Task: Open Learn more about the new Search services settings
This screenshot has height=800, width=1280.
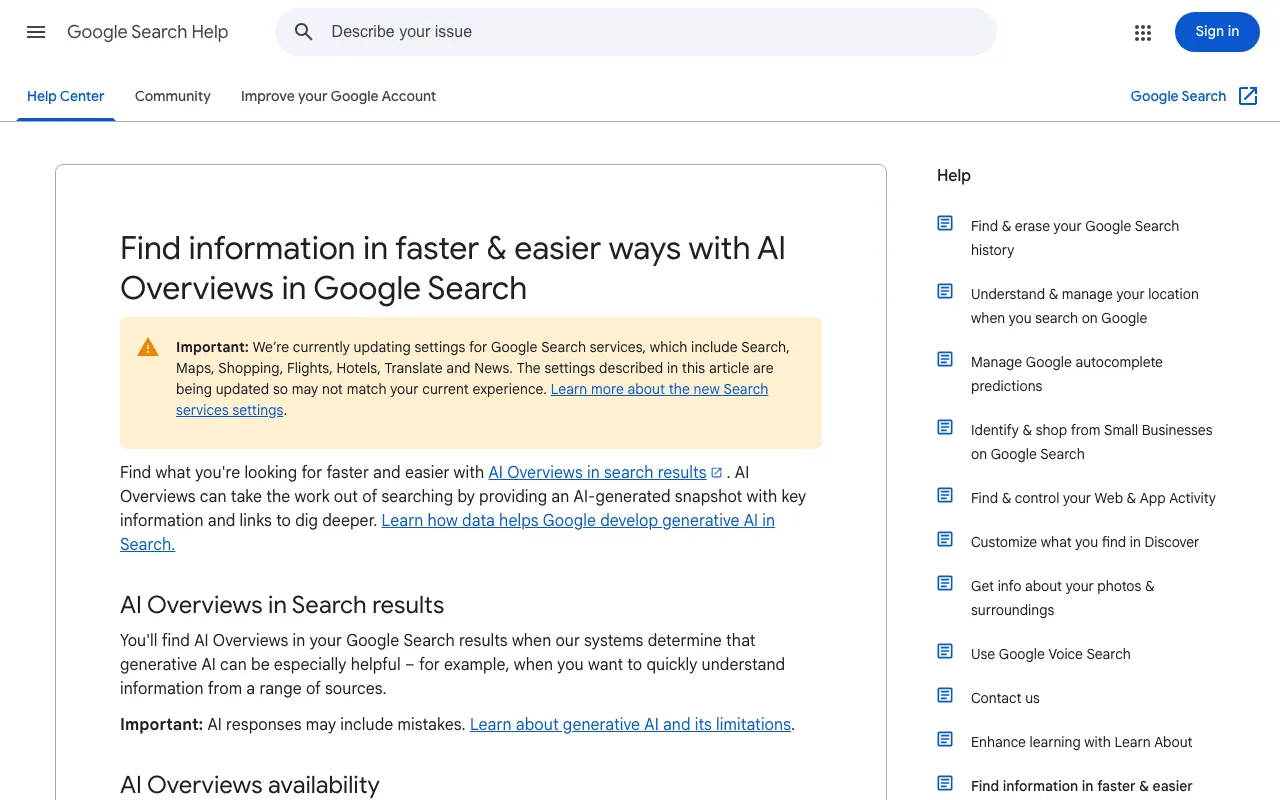Action: (x=472, y=399)
